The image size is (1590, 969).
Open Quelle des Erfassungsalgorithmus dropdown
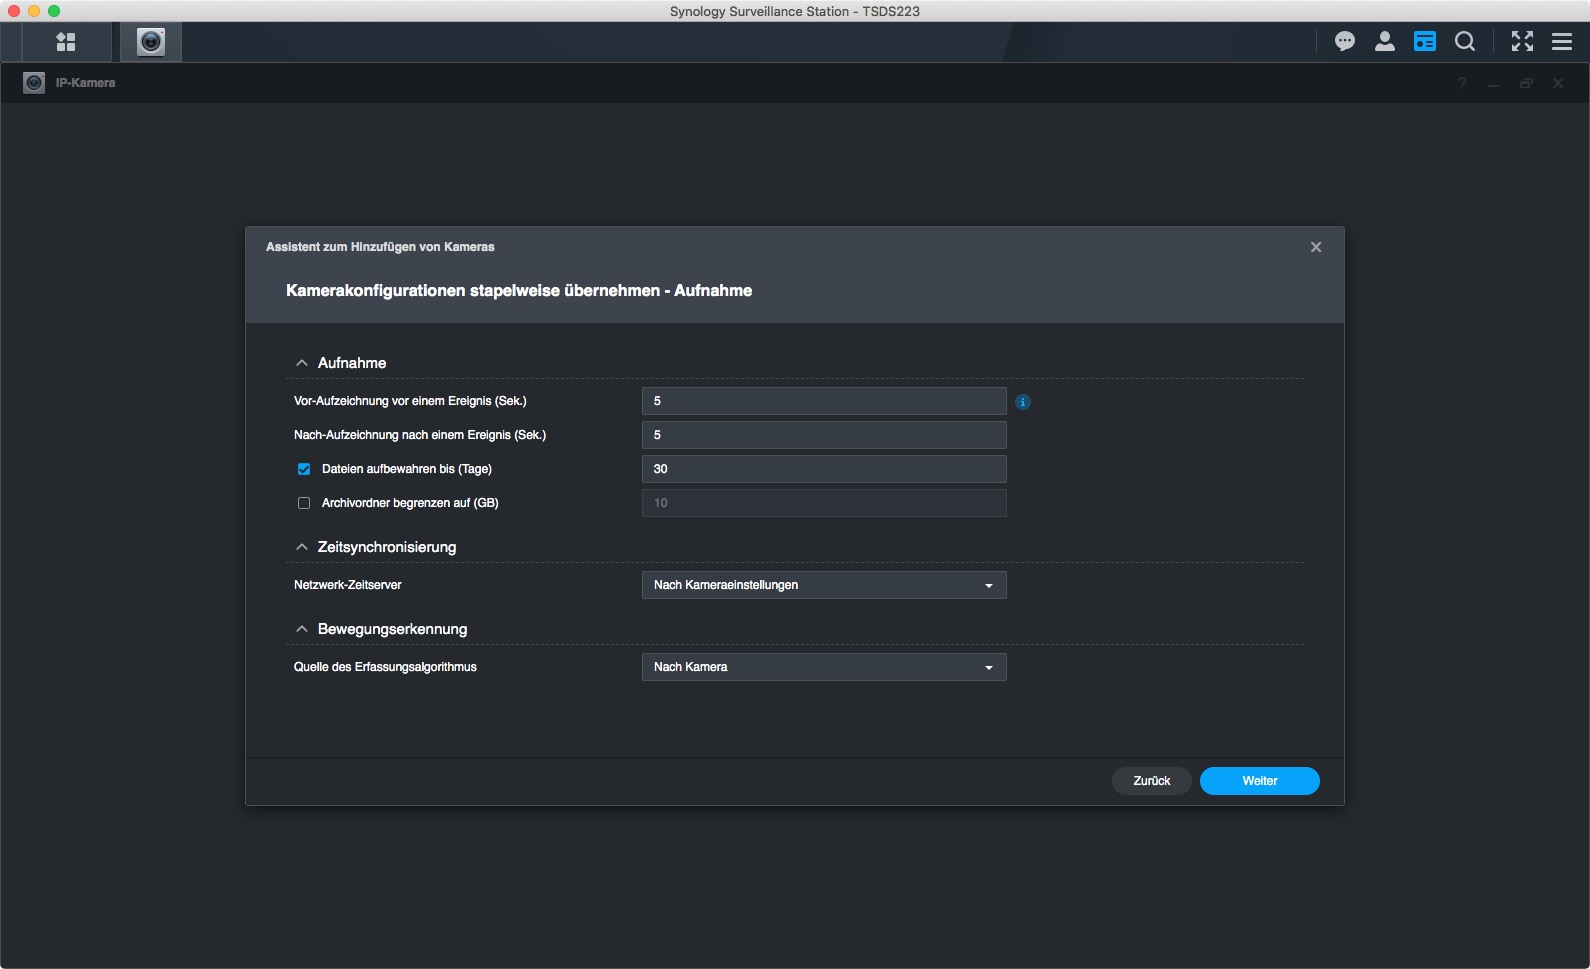pyautogui.click(x=823, y=667)
